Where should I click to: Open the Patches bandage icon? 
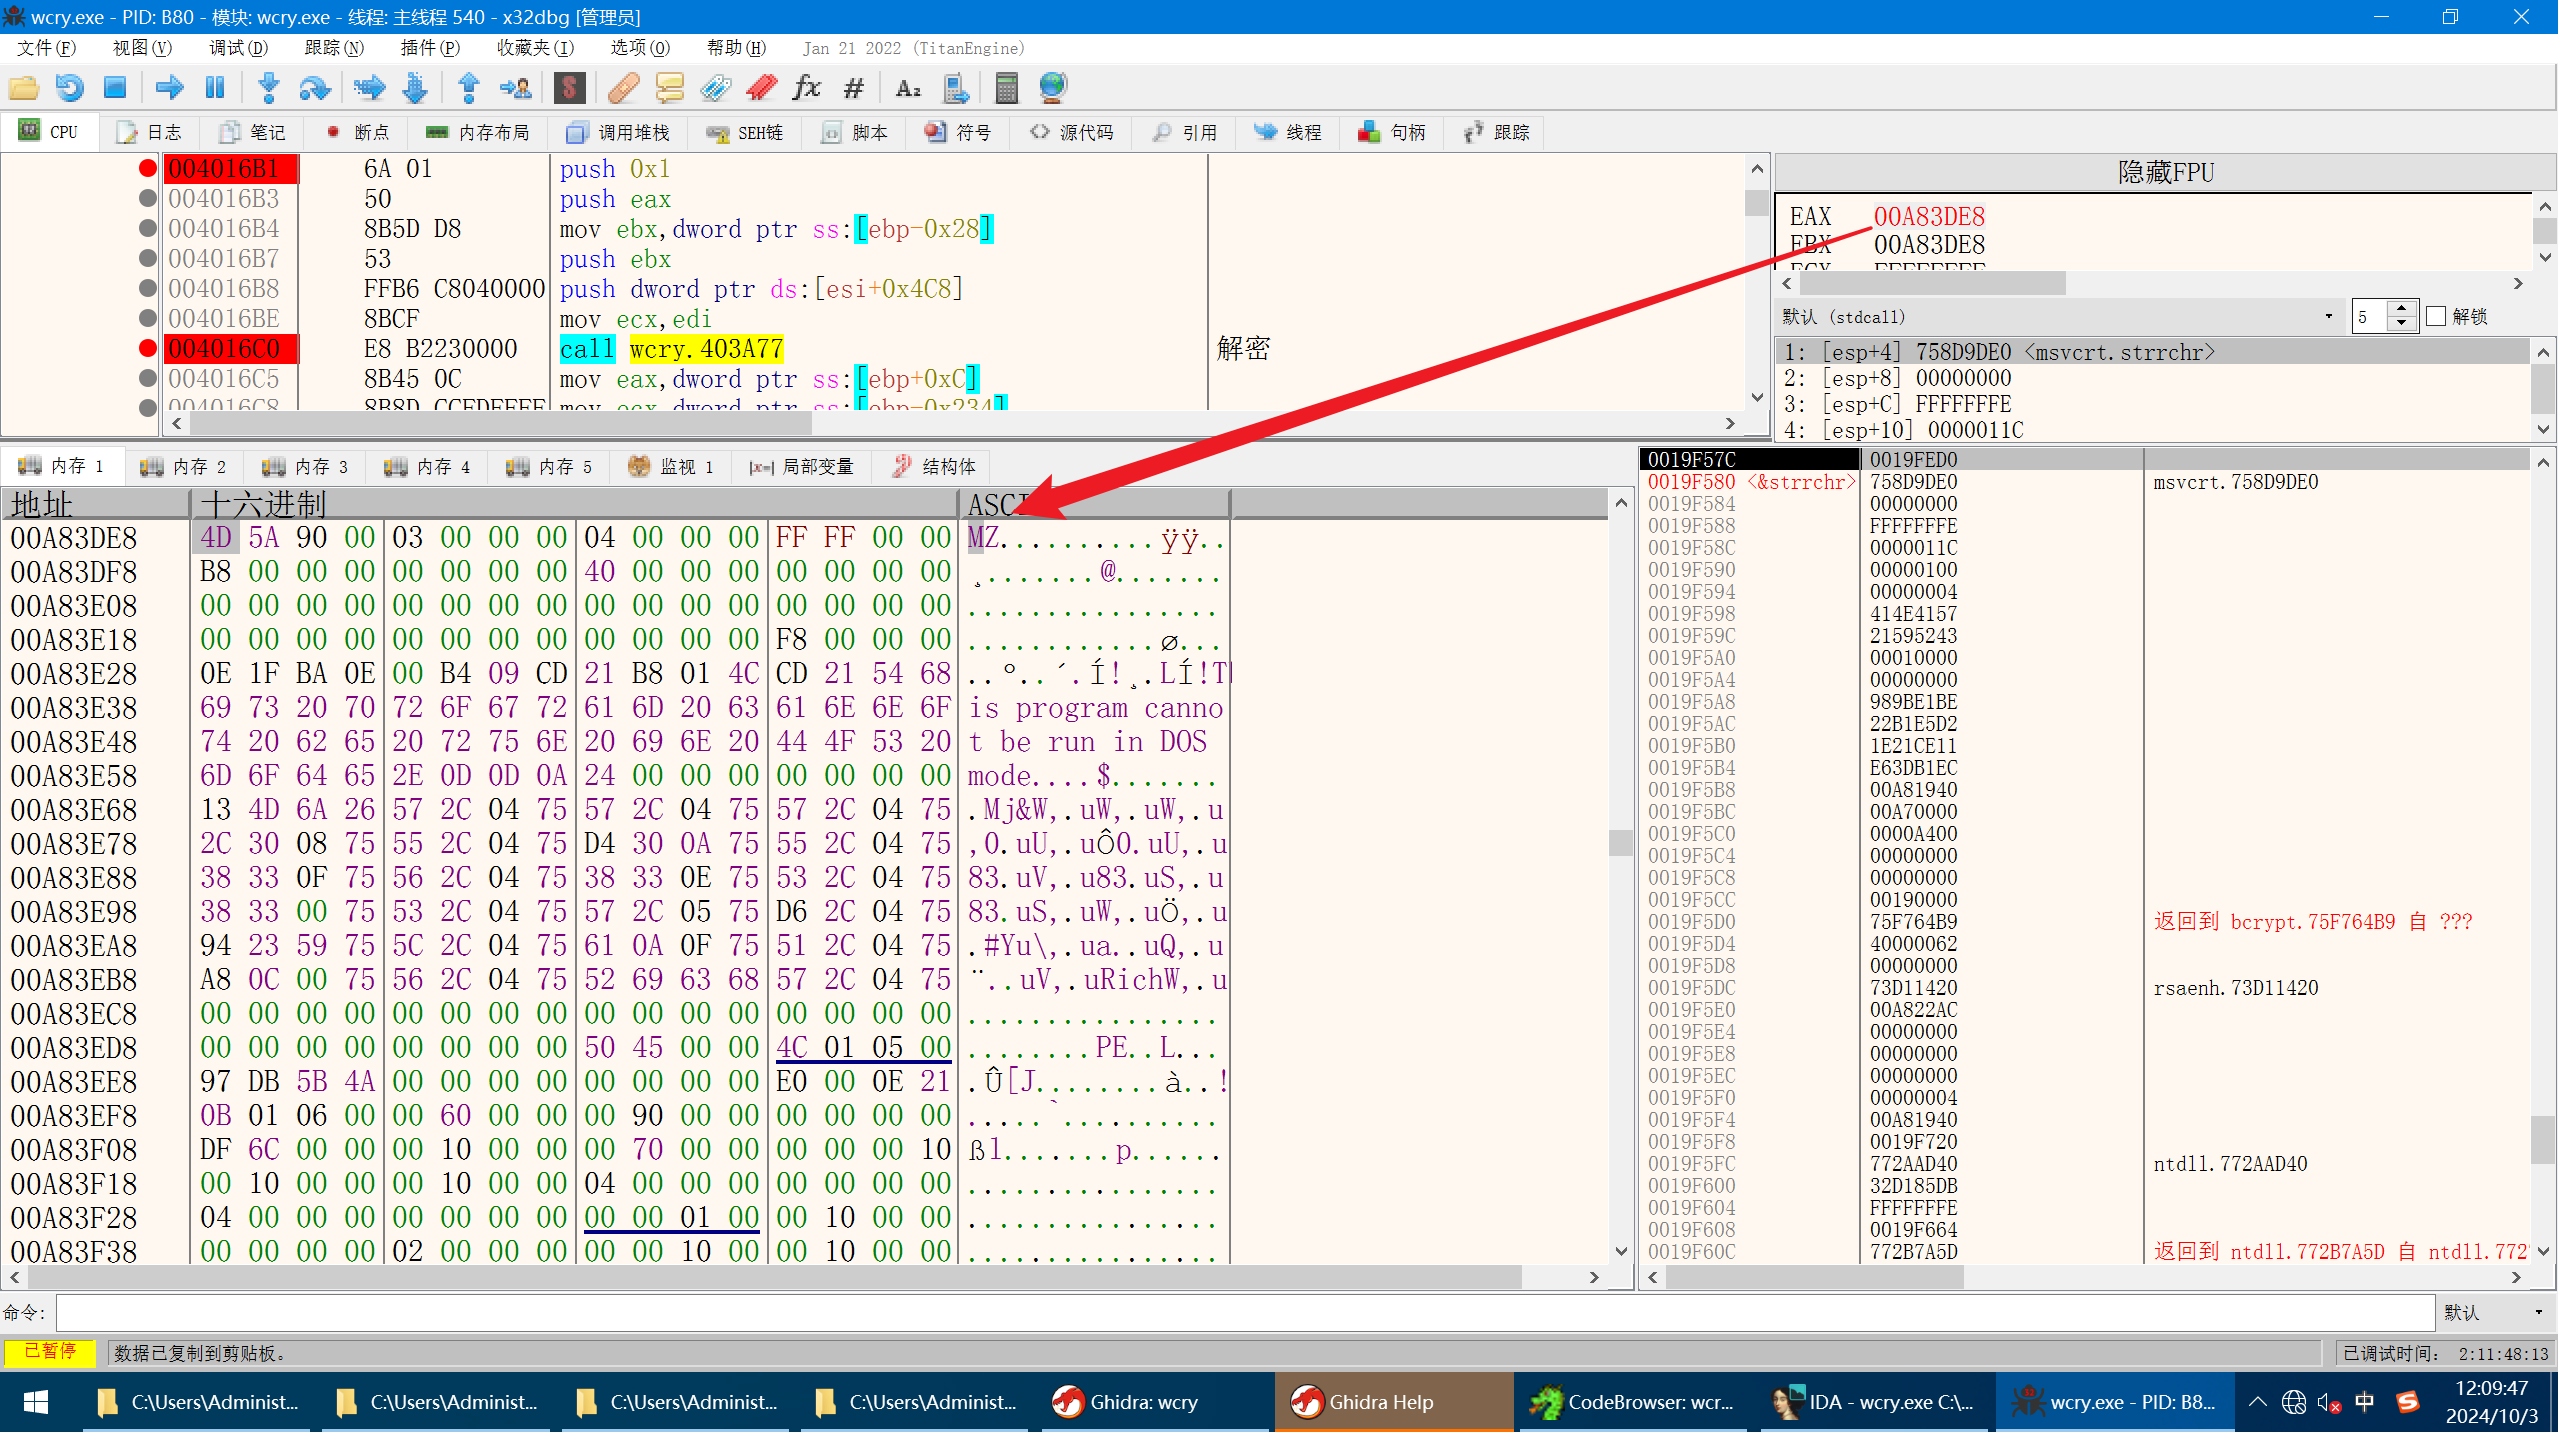(x=623, y=88)
